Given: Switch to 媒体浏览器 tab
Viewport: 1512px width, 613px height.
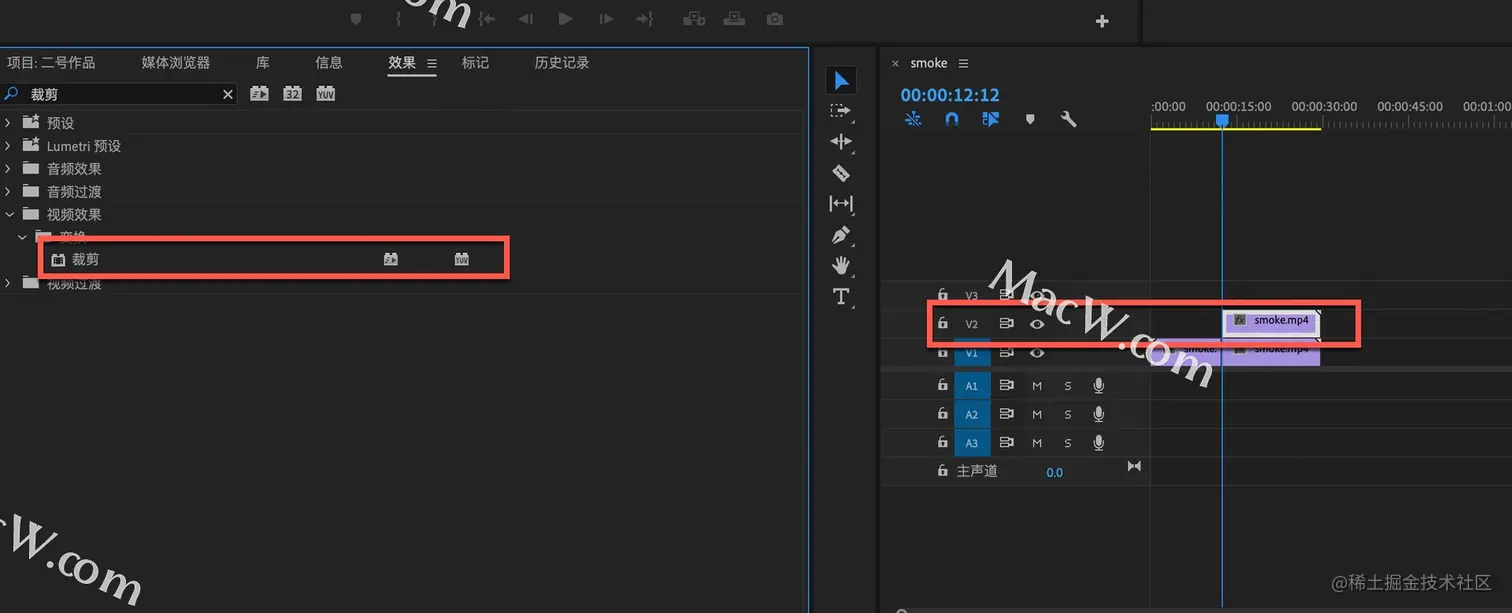Looking at the screenshot, I should click(176, 62).
